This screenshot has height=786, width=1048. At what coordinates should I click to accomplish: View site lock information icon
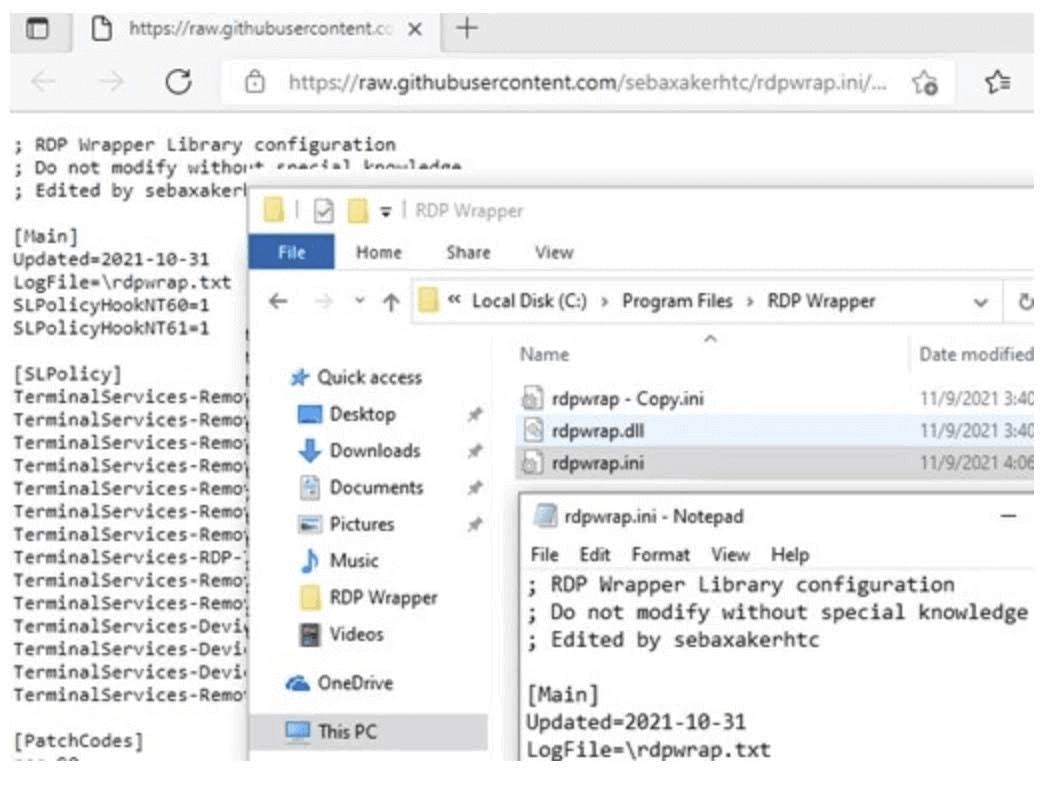255,82
